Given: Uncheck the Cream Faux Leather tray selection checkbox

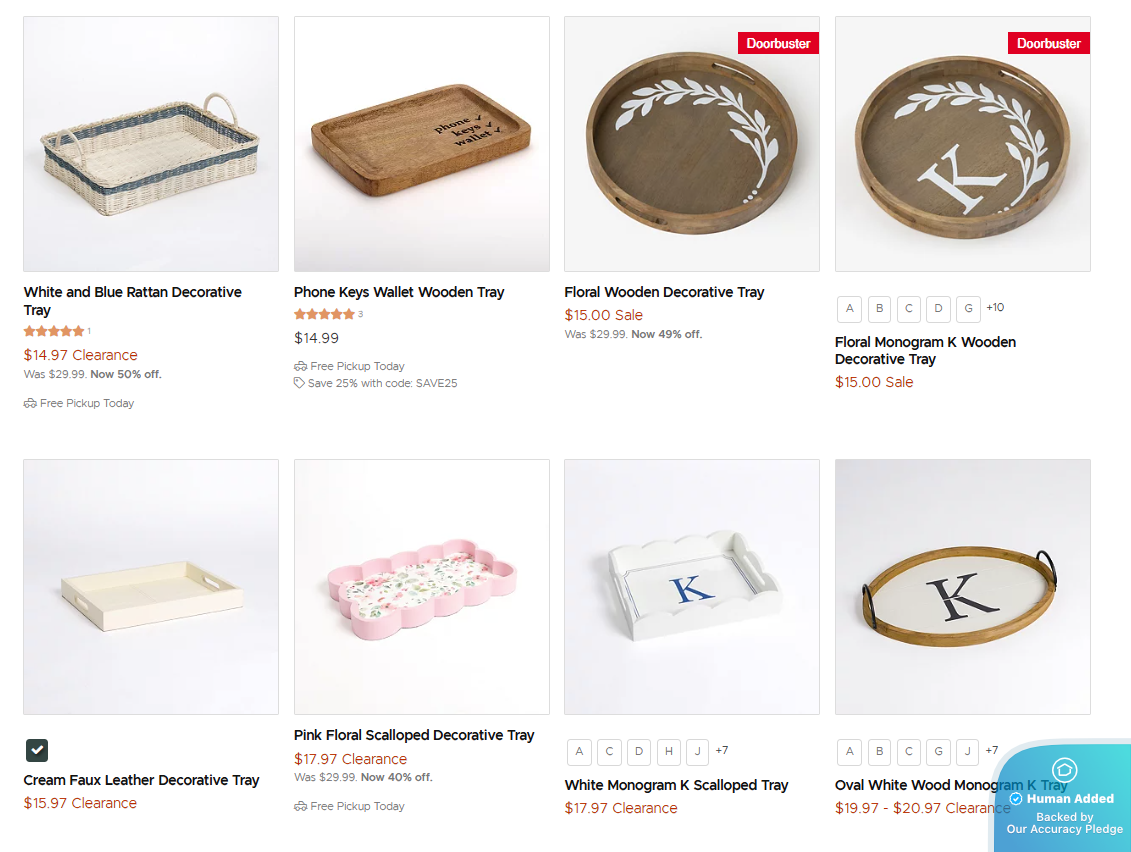Looking at the screenshot, I should (x=37, y=749).
